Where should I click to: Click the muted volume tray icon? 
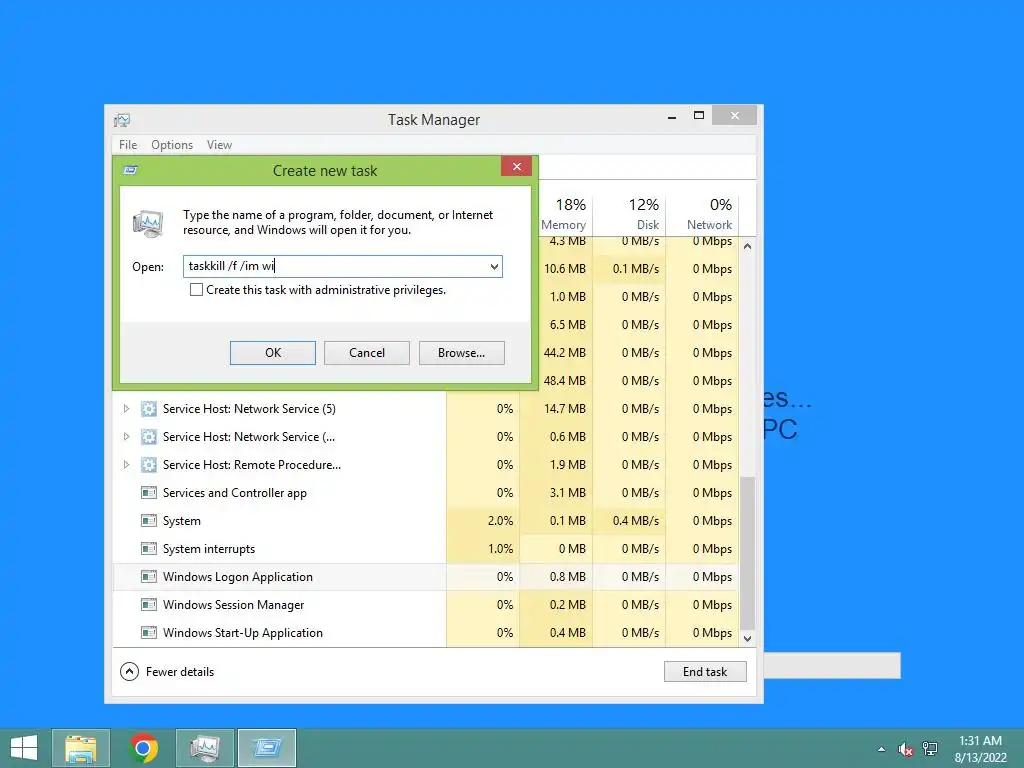click(x=905, y=749)
